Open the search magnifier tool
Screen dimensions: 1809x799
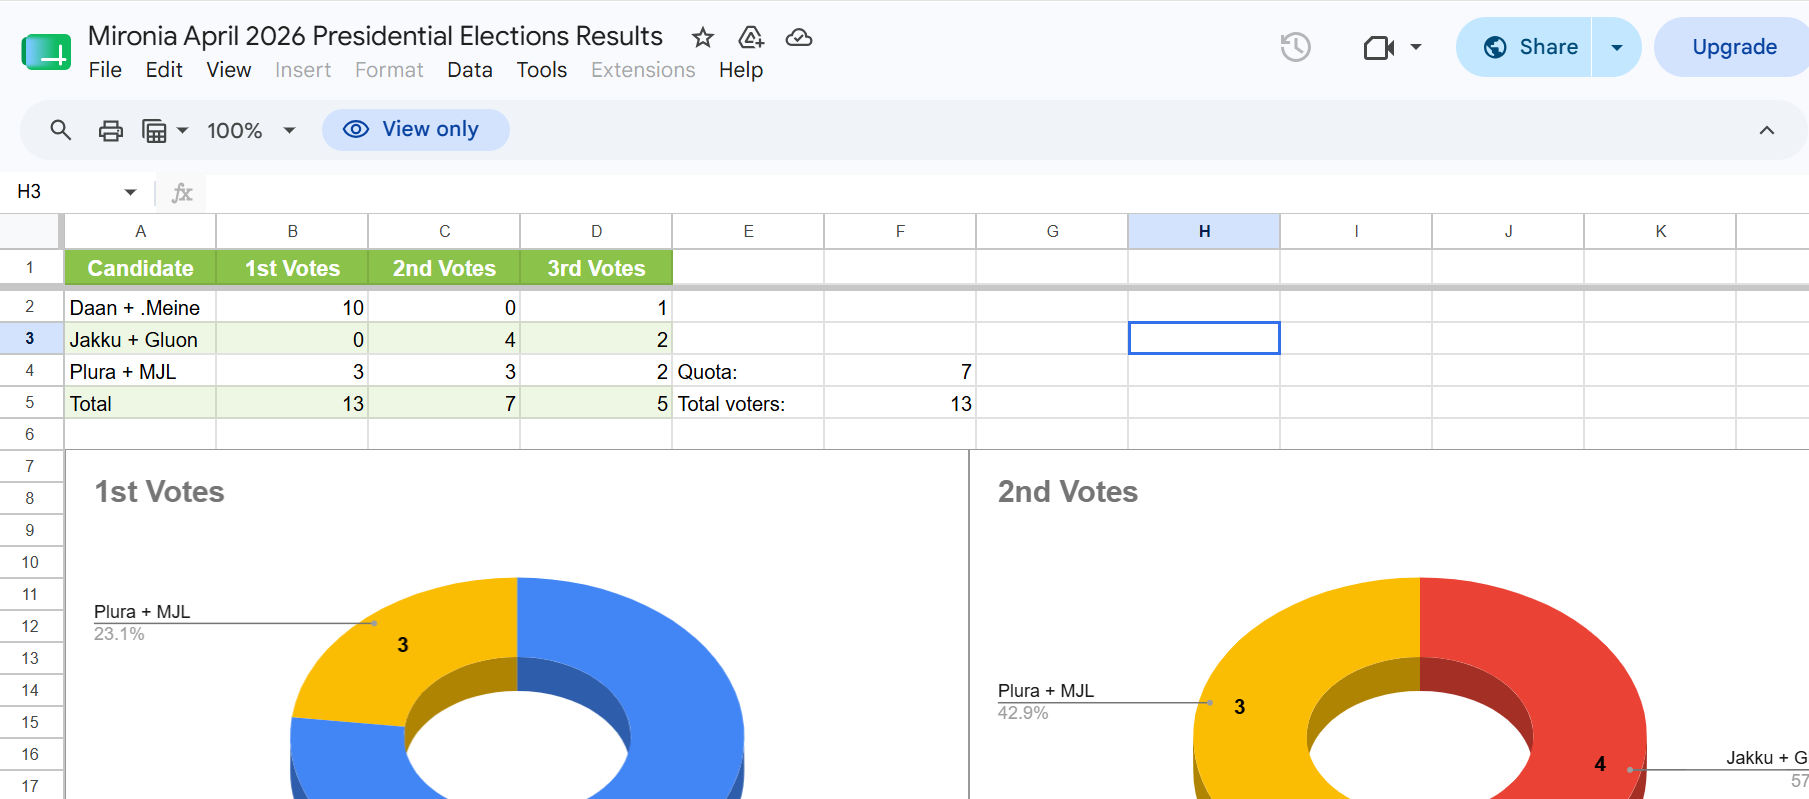(61, 130)
